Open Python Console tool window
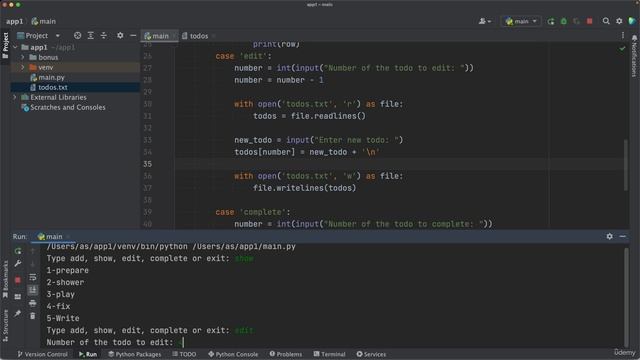 pos(233,354)
